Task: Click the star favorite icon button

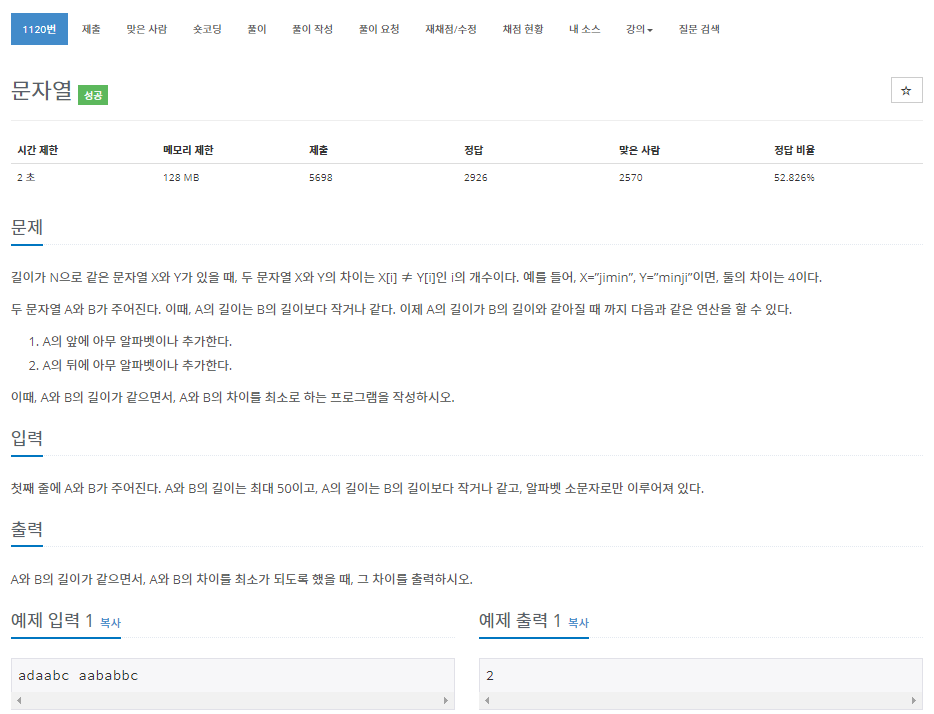Action: tap(906, 91)
